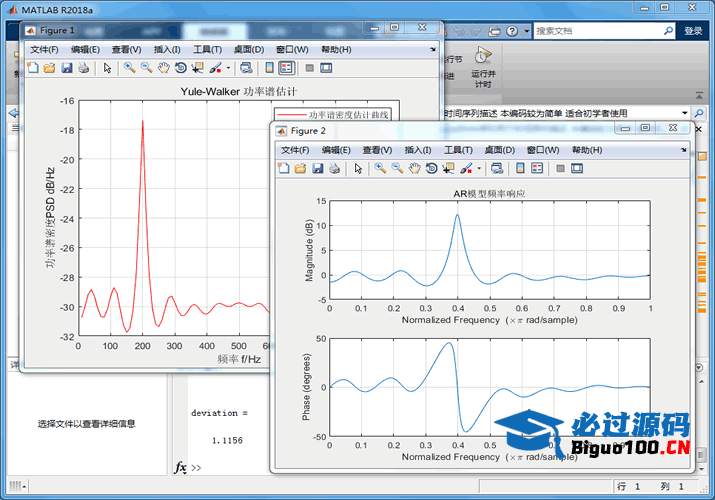Open MATLAB help question mark icon
Screen dimensions: 715x500
point(512,31)
